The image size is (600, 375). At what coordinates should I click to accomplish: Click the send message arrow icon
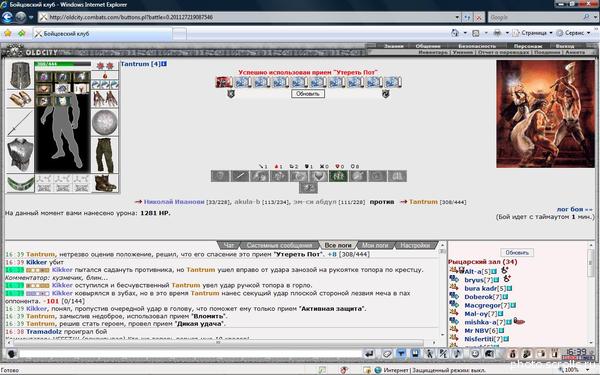click(x=370, y=354)
